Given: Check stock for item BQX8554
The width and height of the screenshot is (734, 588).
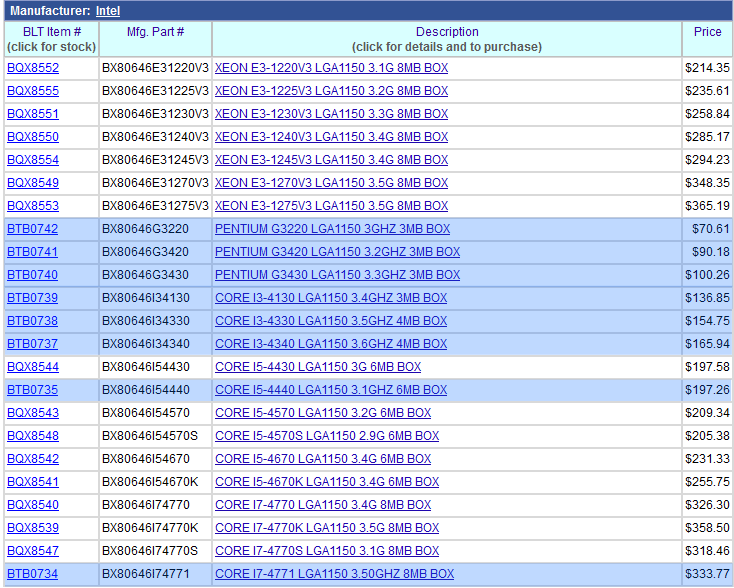Looking at the screenshot, I should (x=33, y=160).
